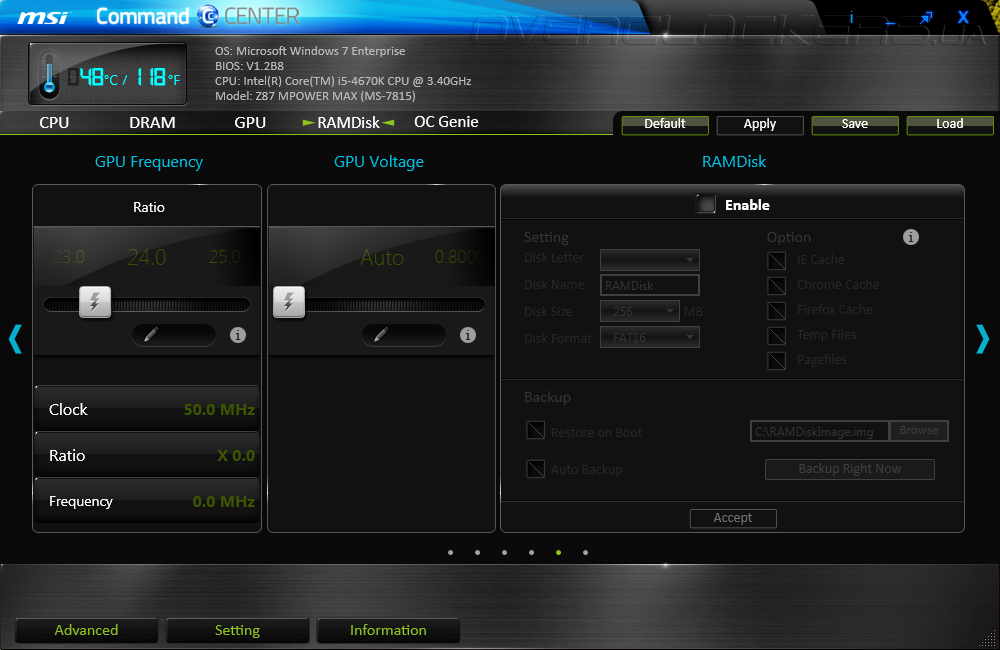The image size is (1000, 650).
Task: Click the first page indicator dot
Action: click(x=451, y=552)
